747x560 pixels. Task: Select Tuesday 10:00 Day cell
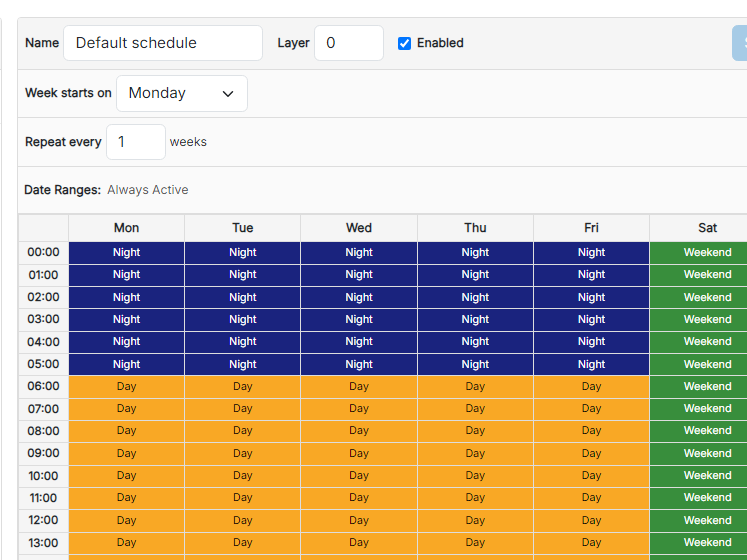click(242, 476)
